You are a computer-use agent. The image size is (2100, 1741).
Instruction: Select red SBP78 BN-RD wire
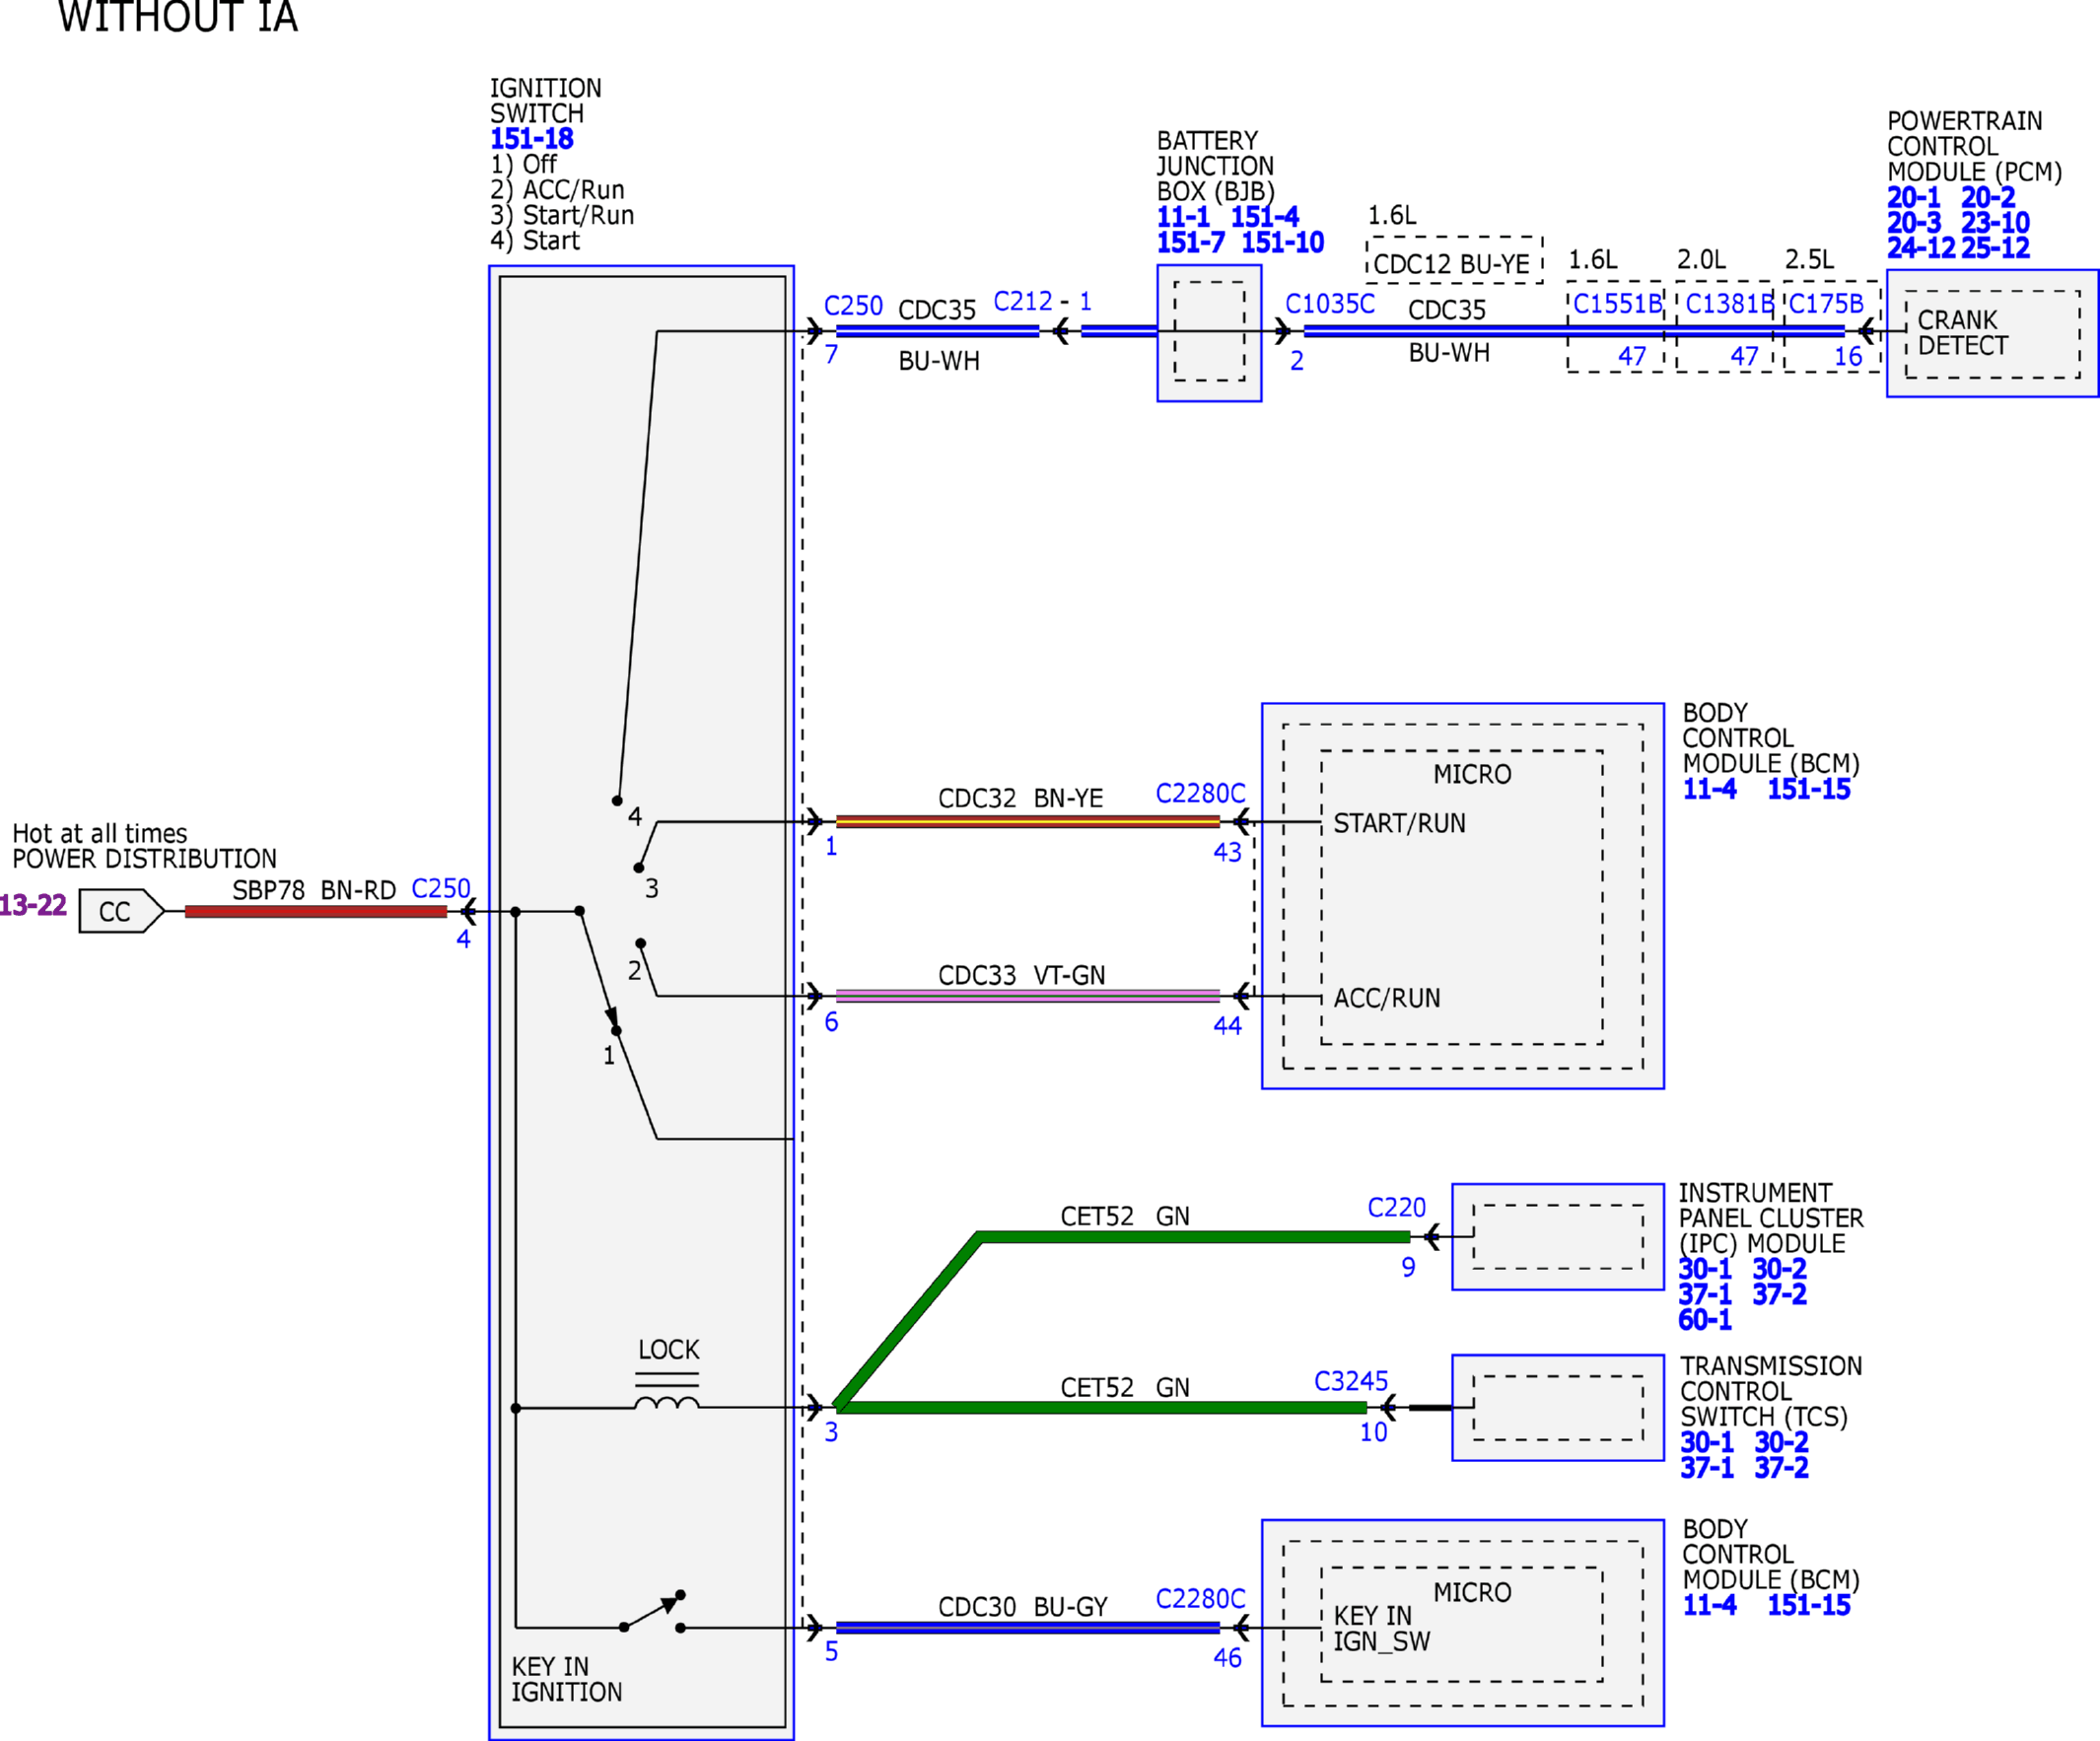click(x=316, y=911)
